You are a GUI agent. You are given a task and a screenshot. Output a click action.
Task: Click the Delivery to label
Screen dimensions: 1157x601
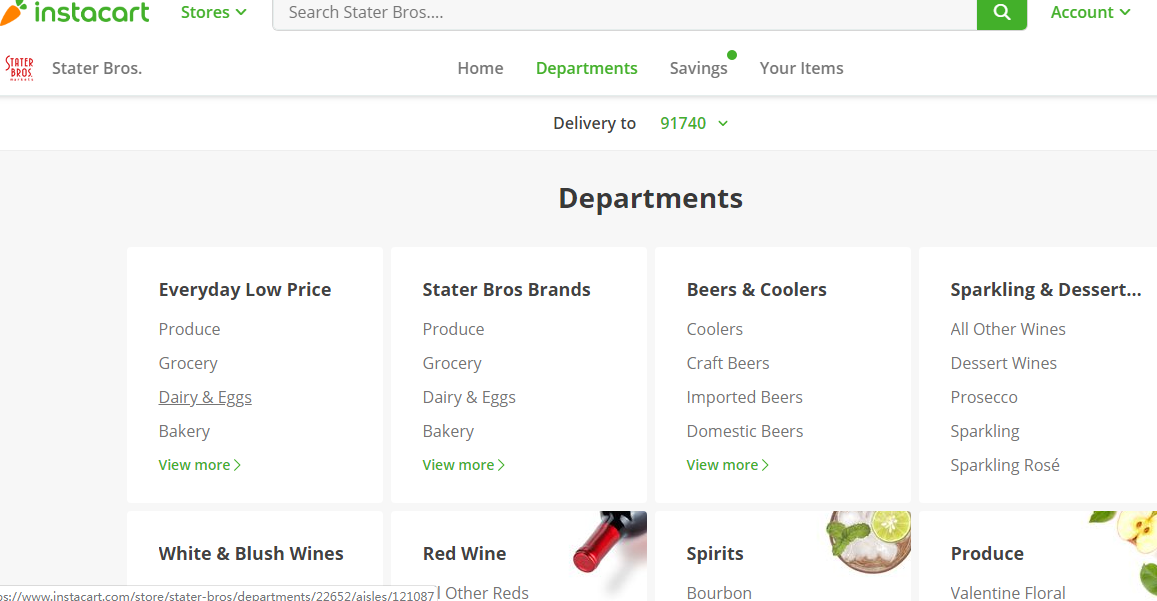coord(594,123)
